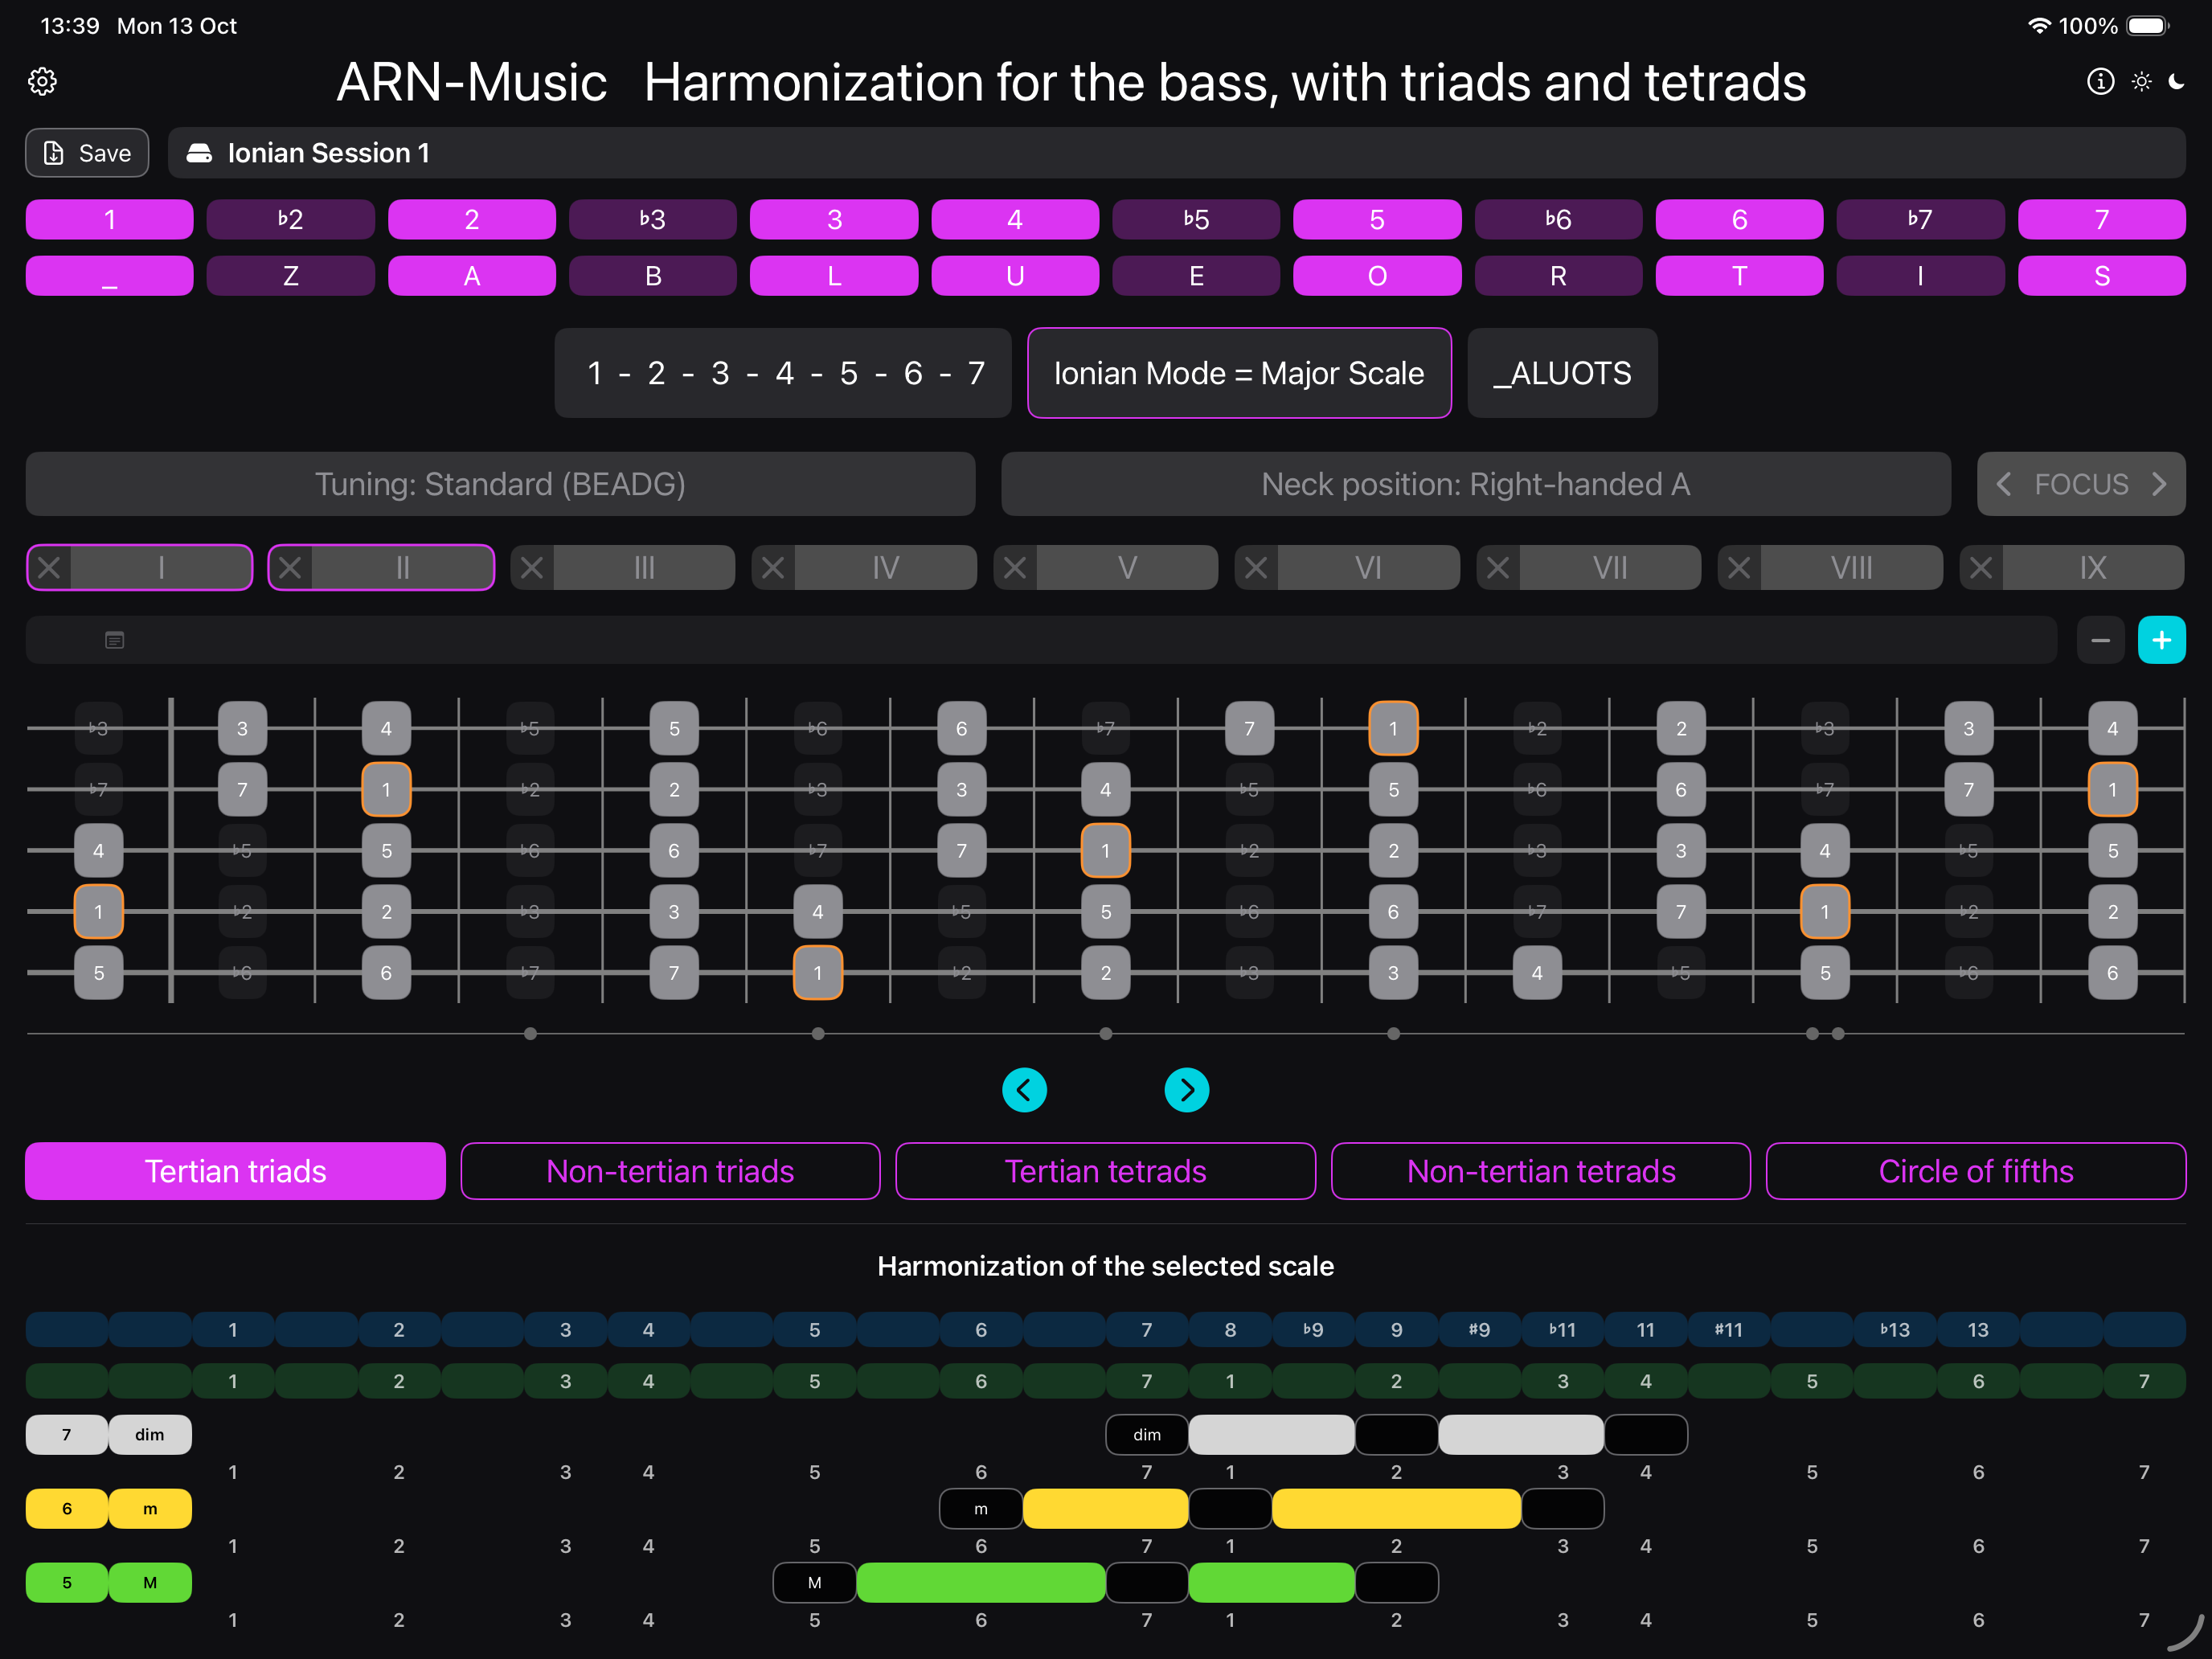Switch to dark mode with the moon icon
This screenshot has height=1659, width=2212.
(x=2177, y=81)
